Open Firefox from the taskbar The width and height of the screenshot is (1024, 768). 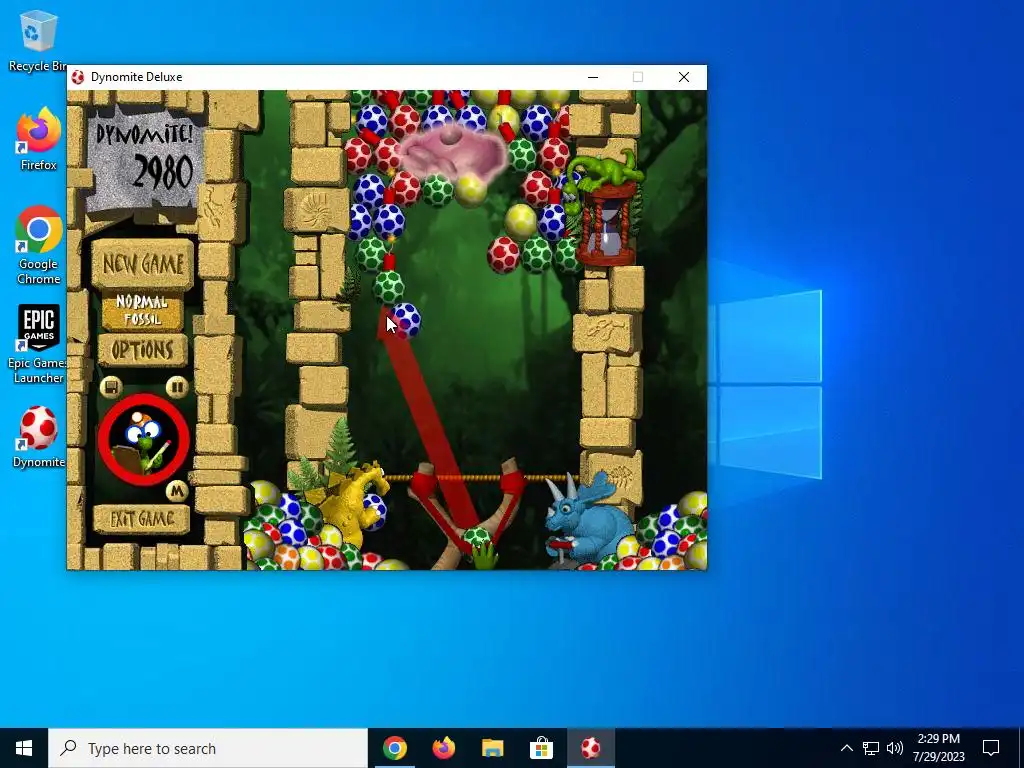(x=444, y=748)
